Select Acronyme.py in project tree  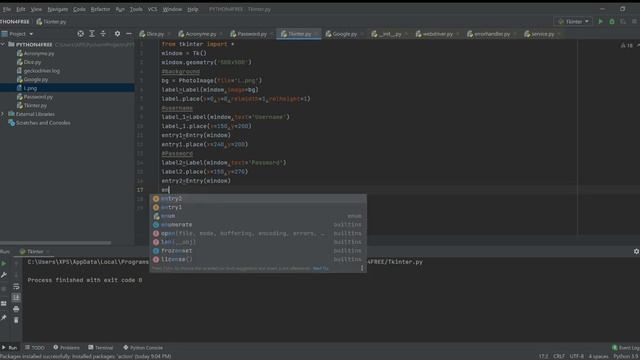[x=39, y=53]
